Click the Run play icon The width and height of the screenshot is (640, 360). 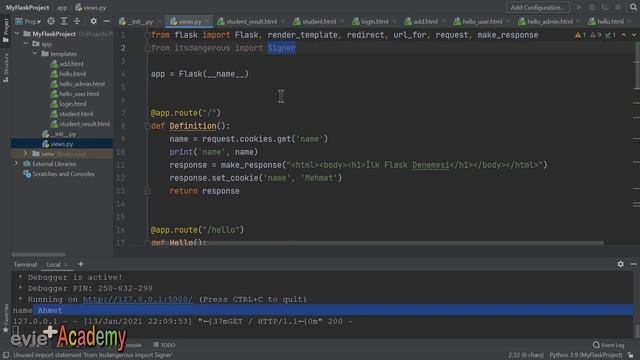(579, 7)
